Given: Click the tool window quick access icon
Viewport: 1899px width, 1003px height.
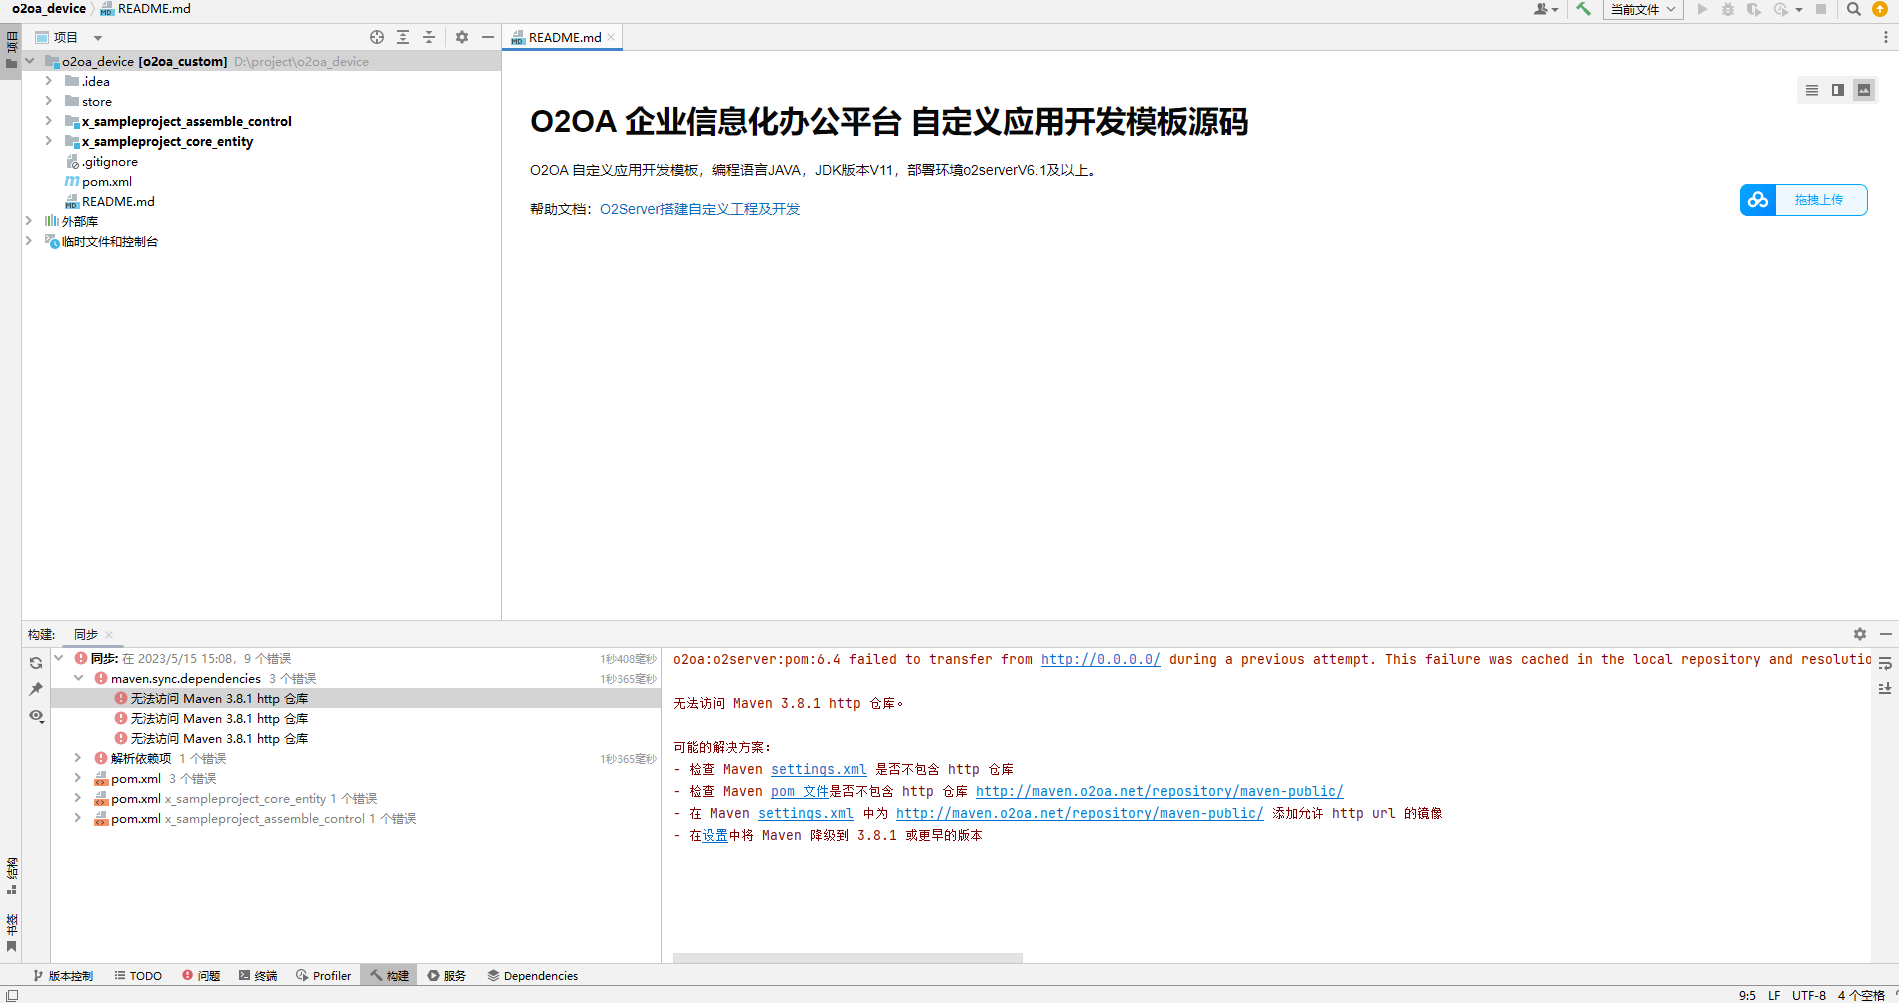Looking at the screenshot, I should [x=12, y=996].
